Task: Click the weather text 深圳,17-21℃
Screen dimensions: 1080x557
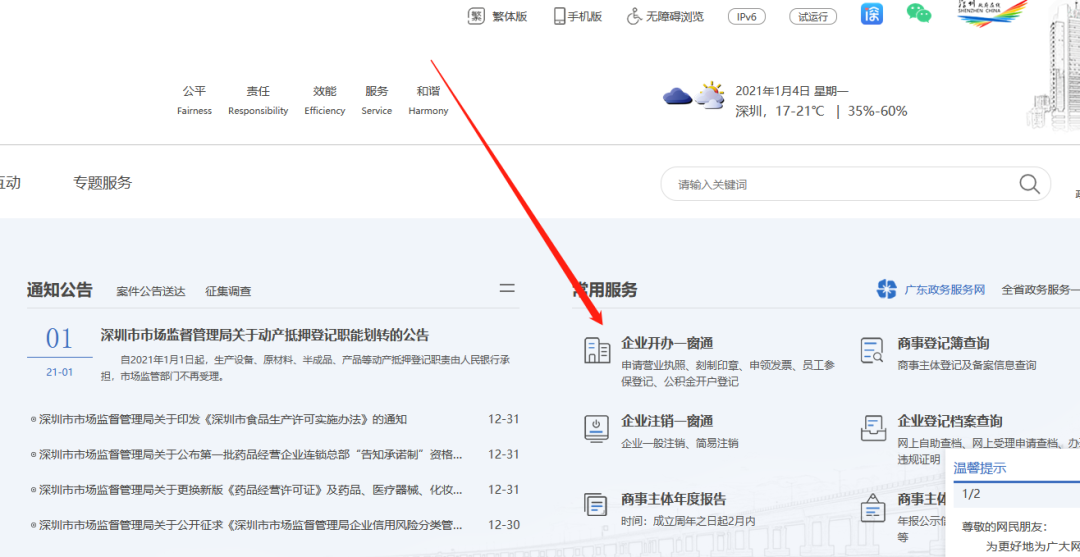Action: click(x=780, y=111)
